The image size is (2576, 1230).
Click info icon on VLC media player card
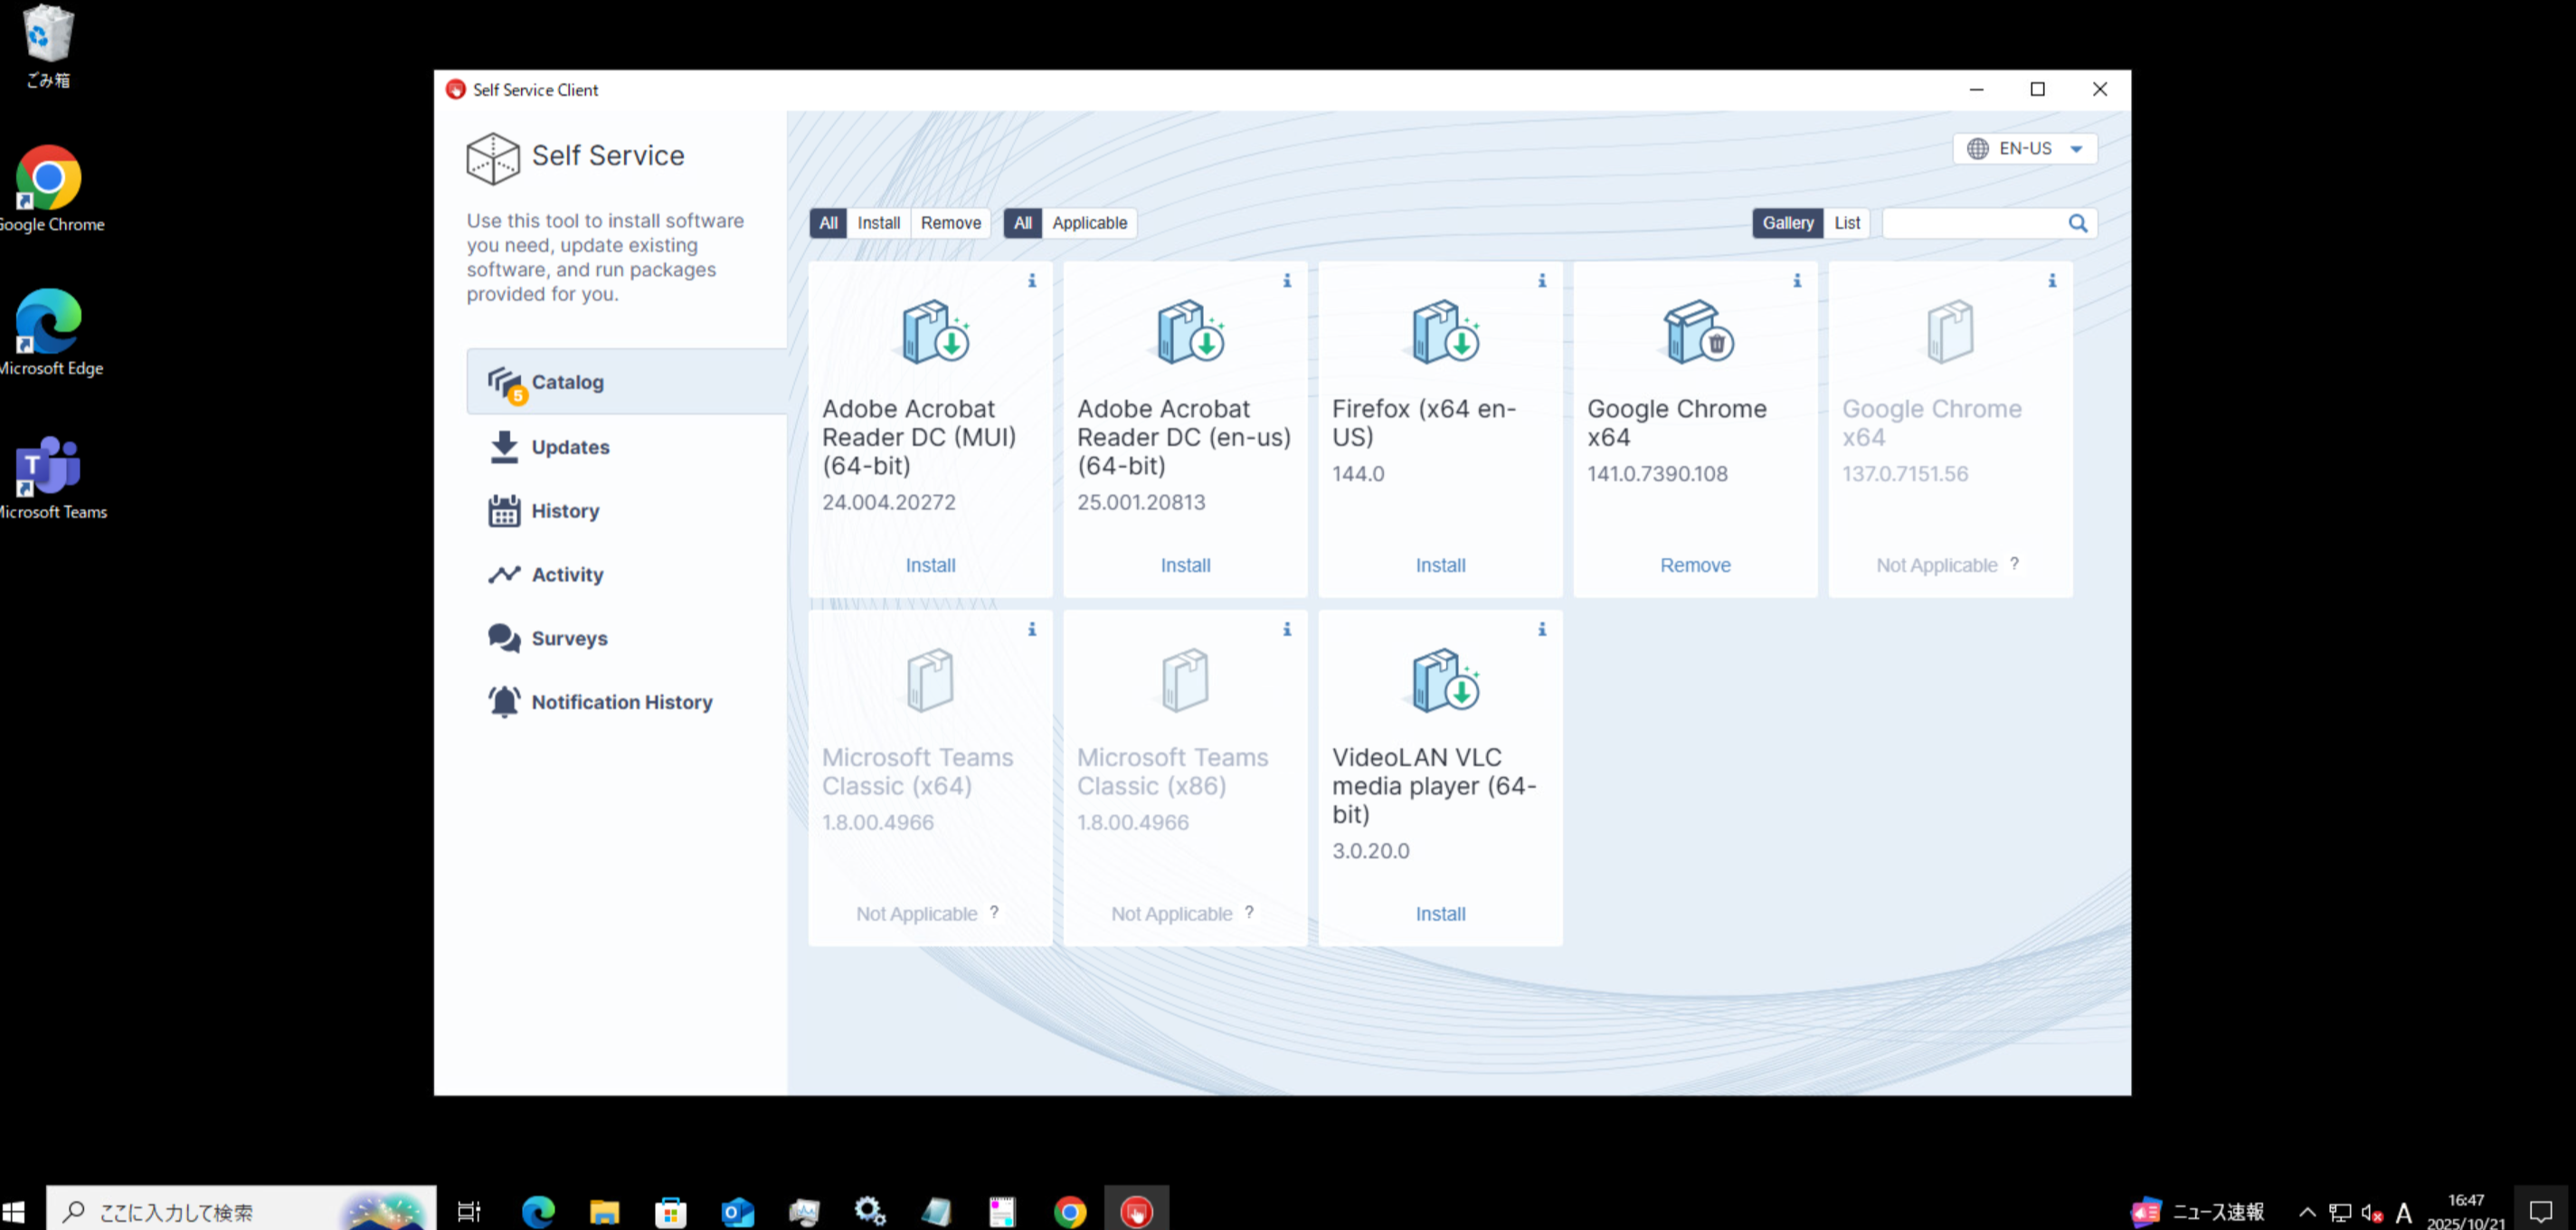coord(1541,629)
